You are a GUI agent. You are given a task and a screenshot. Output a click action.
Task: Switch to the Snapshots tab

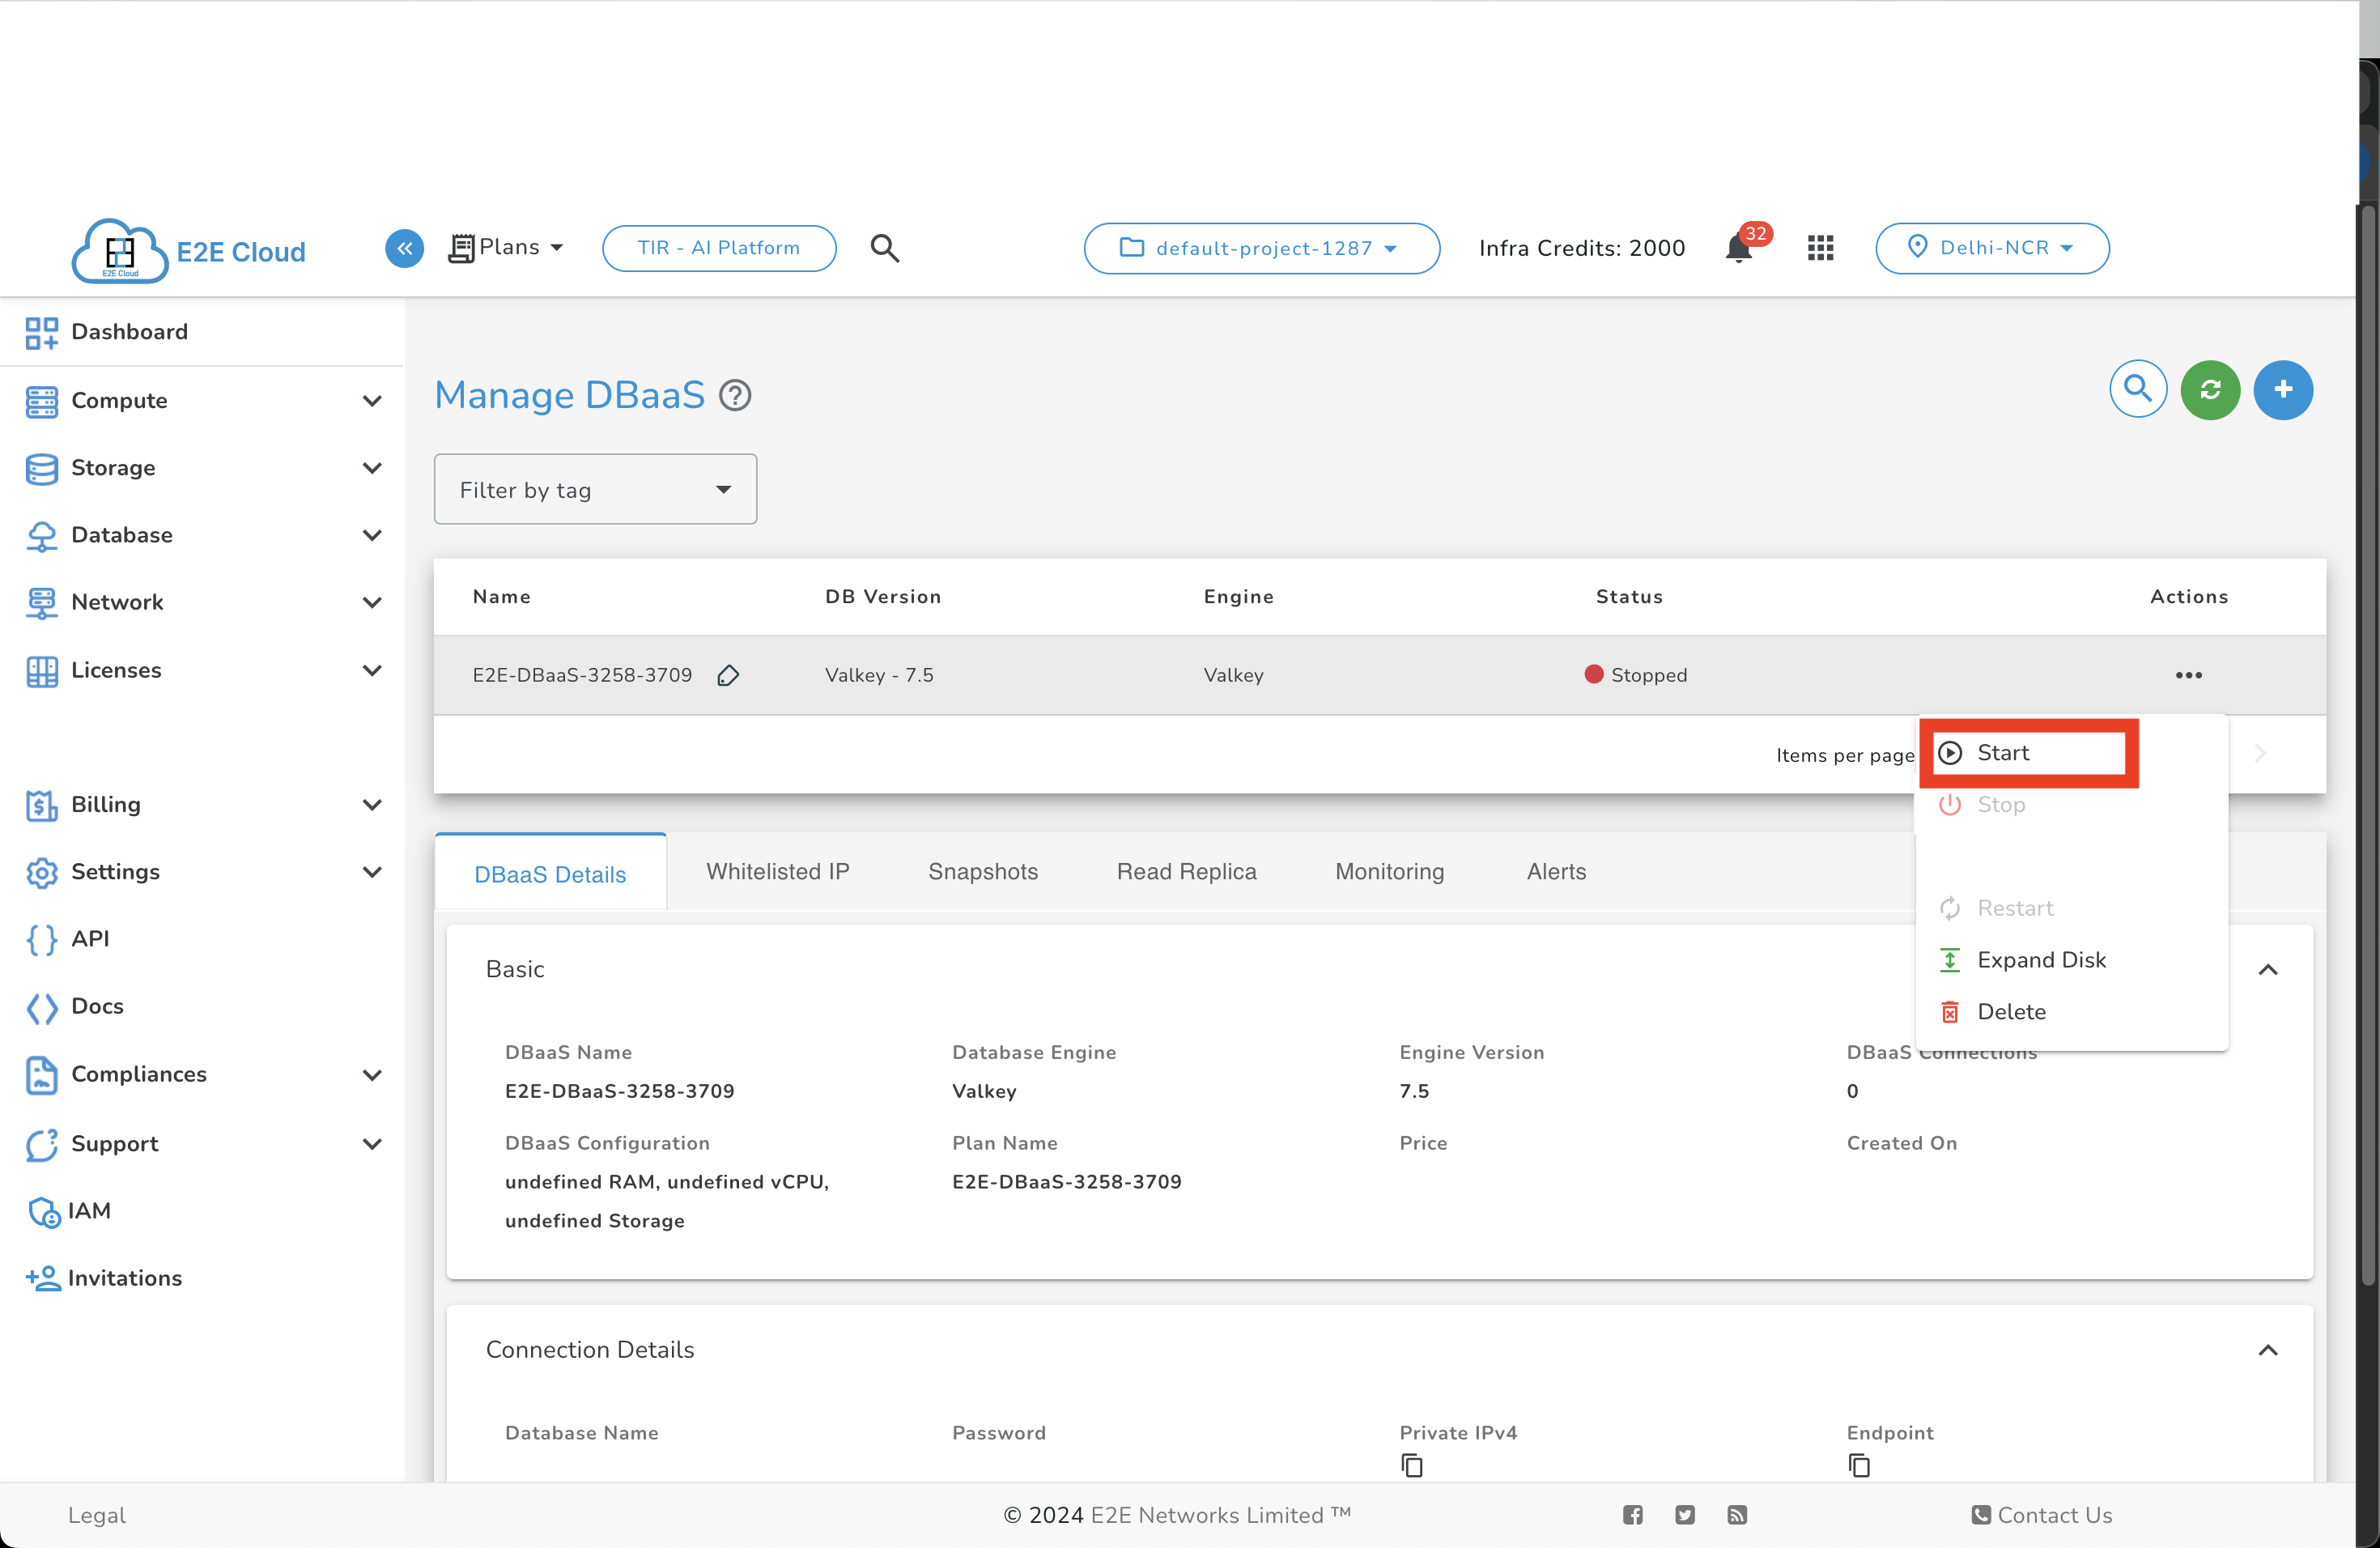tap(982, 872)
